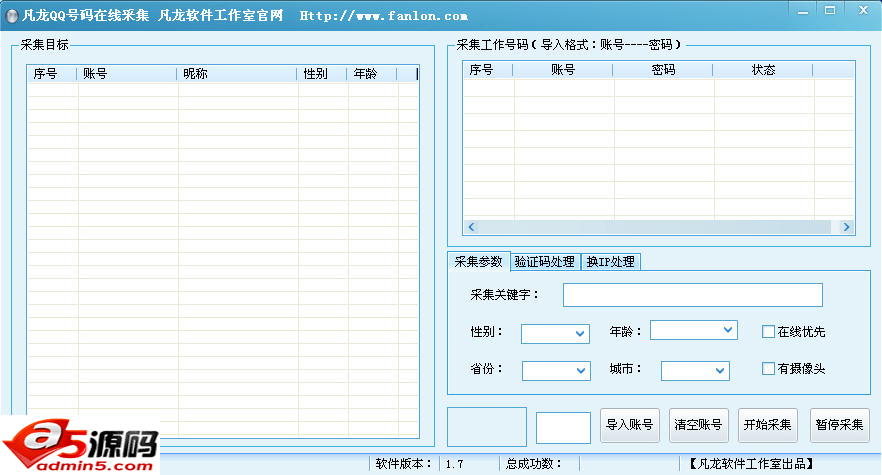Open the 验证码处理 tab
882x475 pixels.
544,262
